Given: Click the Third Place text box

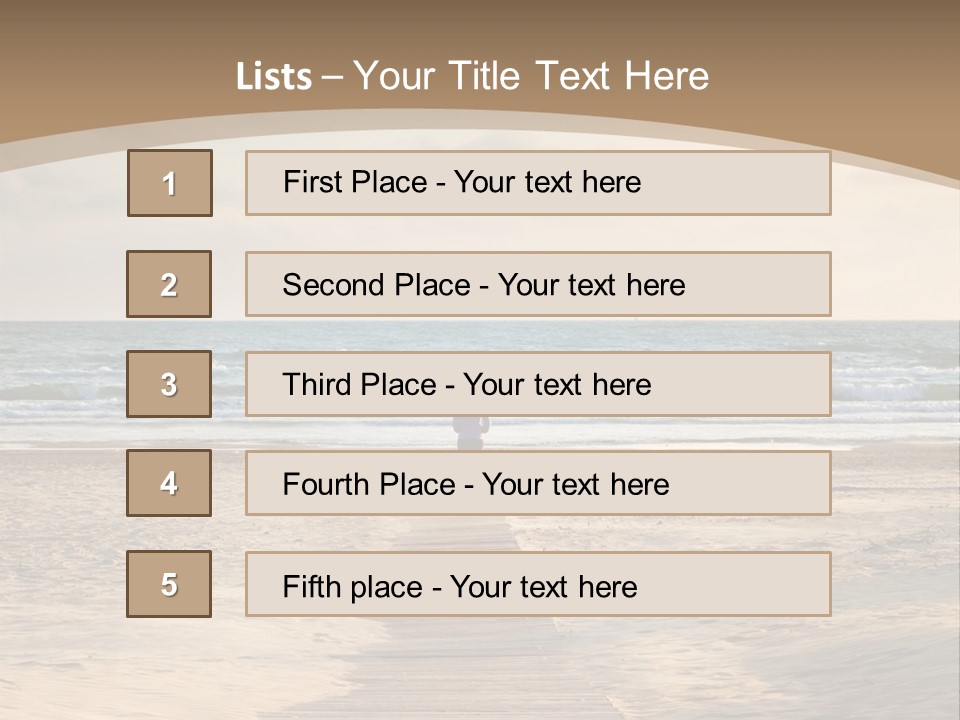Looking at the screenshot, I should pyautogui.click(x=538, y=384).
